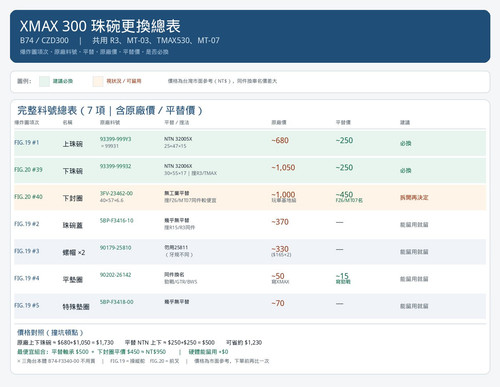Click the OEM price ~330
This screenshot has height=387, width=500.
(280, 249)
